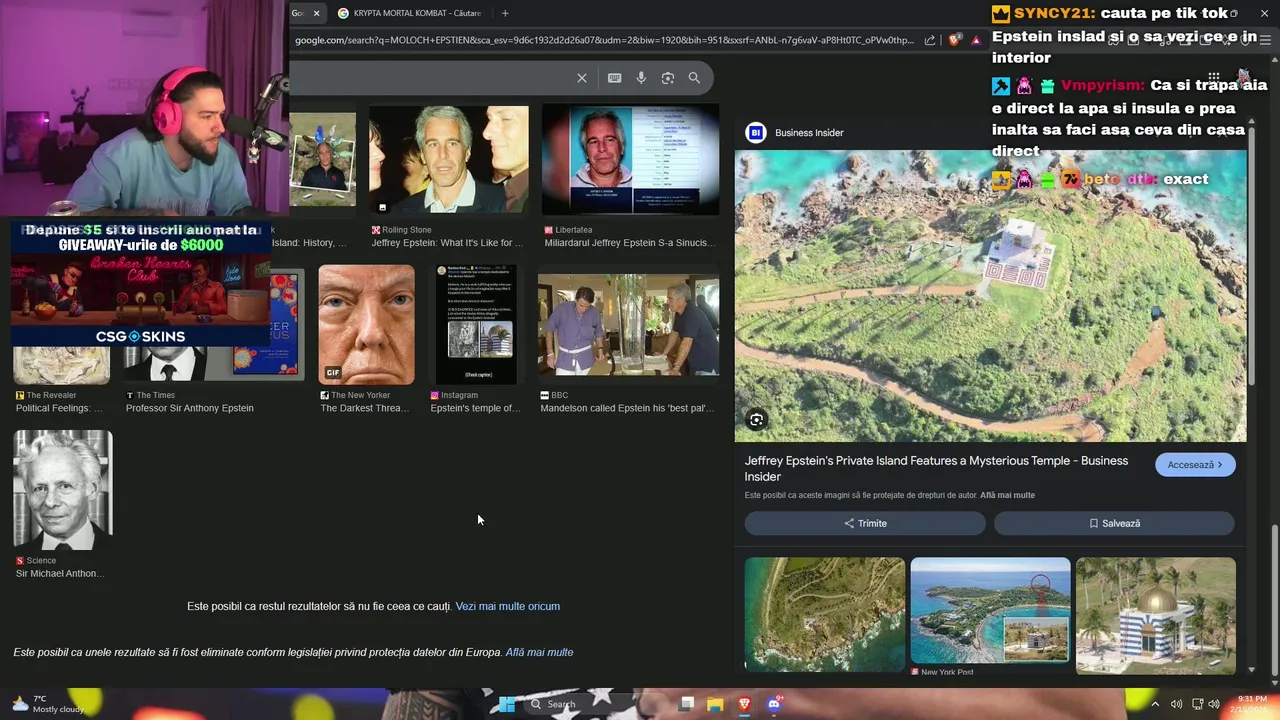The image size is (1280, 720).
Task: Open Brave browser from the taskbar
Action: [x=744, y=704]
